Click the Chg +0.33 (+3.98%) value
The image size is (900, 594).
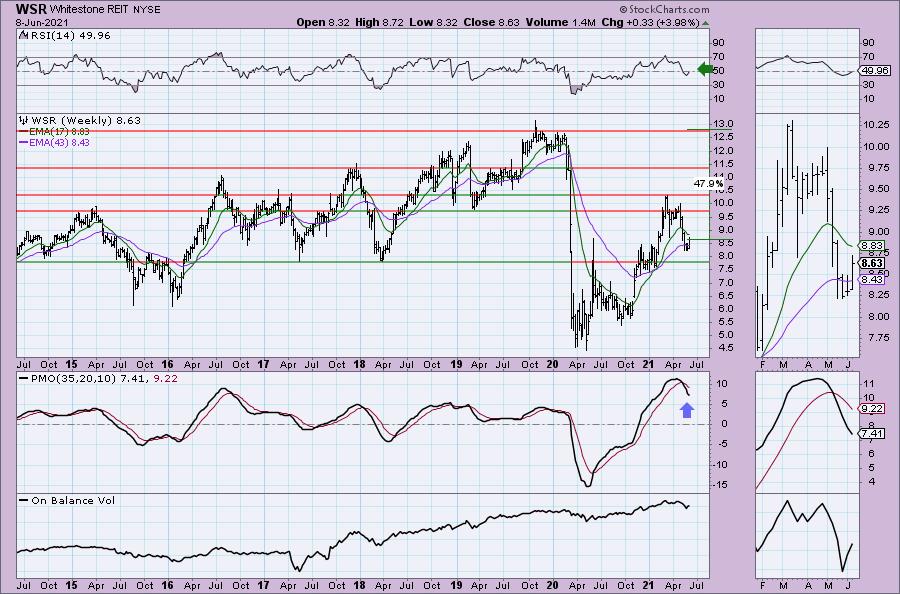coord(650,22)
